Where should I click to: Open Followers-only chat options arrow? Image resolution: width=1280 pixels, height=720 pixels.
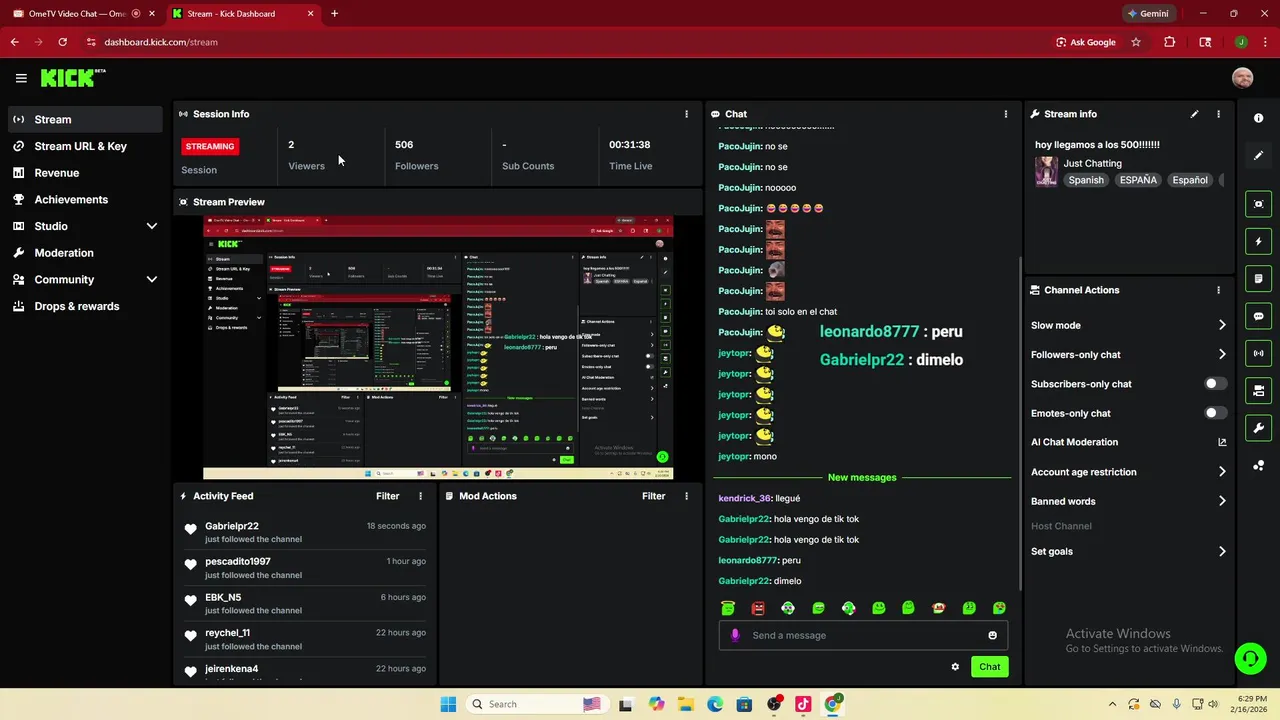(1221, 354)
